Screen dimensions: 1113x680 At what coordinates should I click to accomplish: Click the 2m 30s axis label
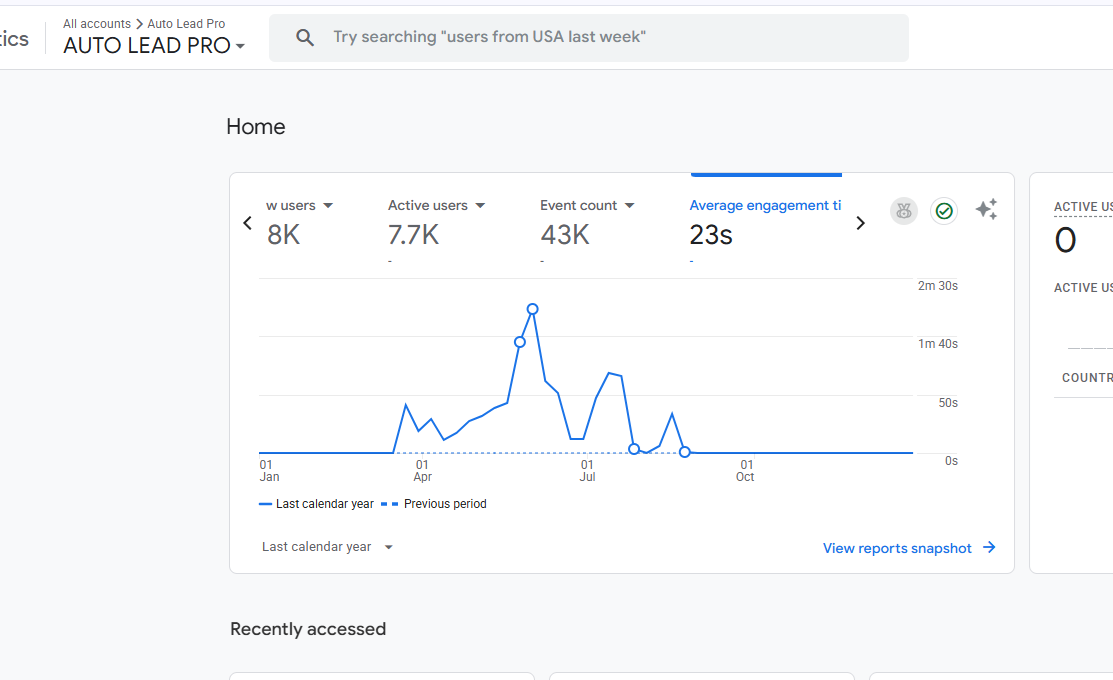tap(938, 285)
